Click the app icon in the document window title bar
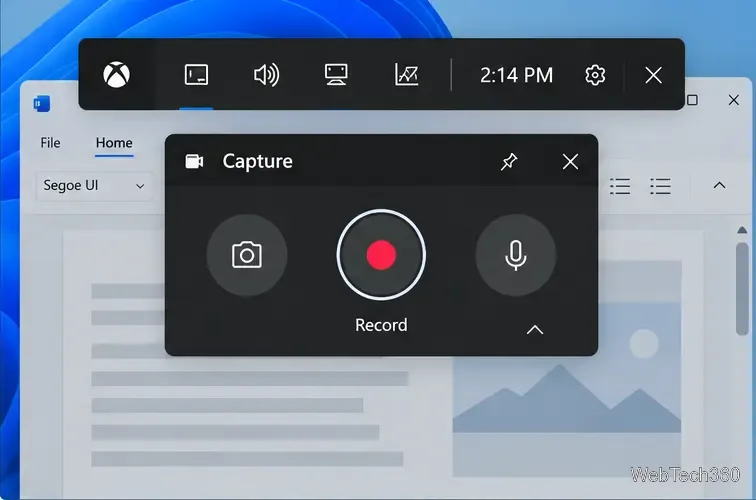 click(42, 103)
